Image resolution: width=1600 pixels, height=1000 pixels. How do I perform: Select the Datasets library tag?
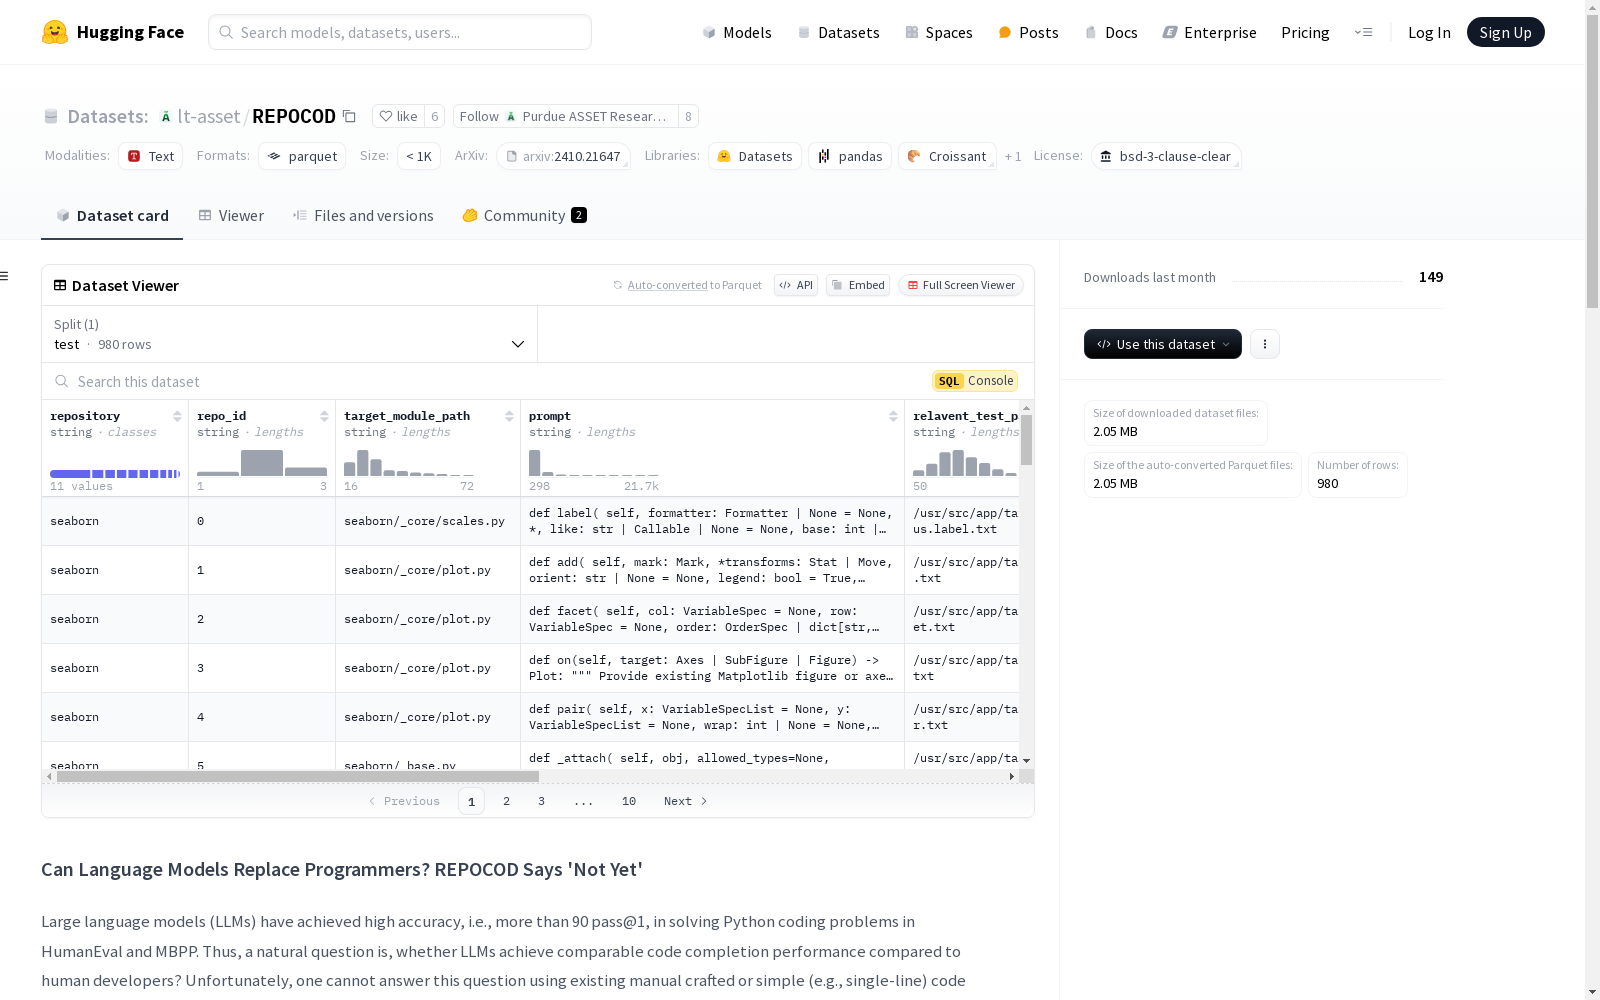(x=755, y=156)
